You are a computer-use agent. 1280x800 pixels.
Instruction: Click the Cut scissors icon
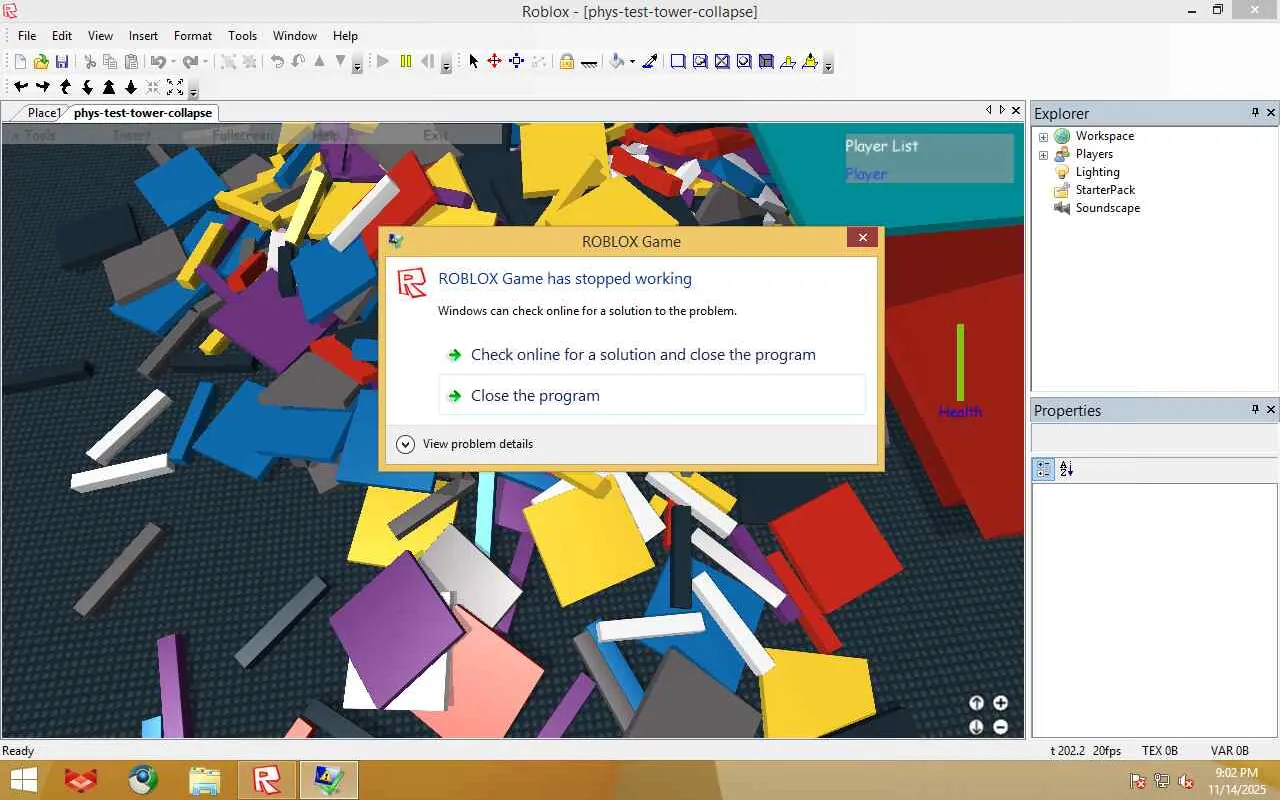[90, 62]
